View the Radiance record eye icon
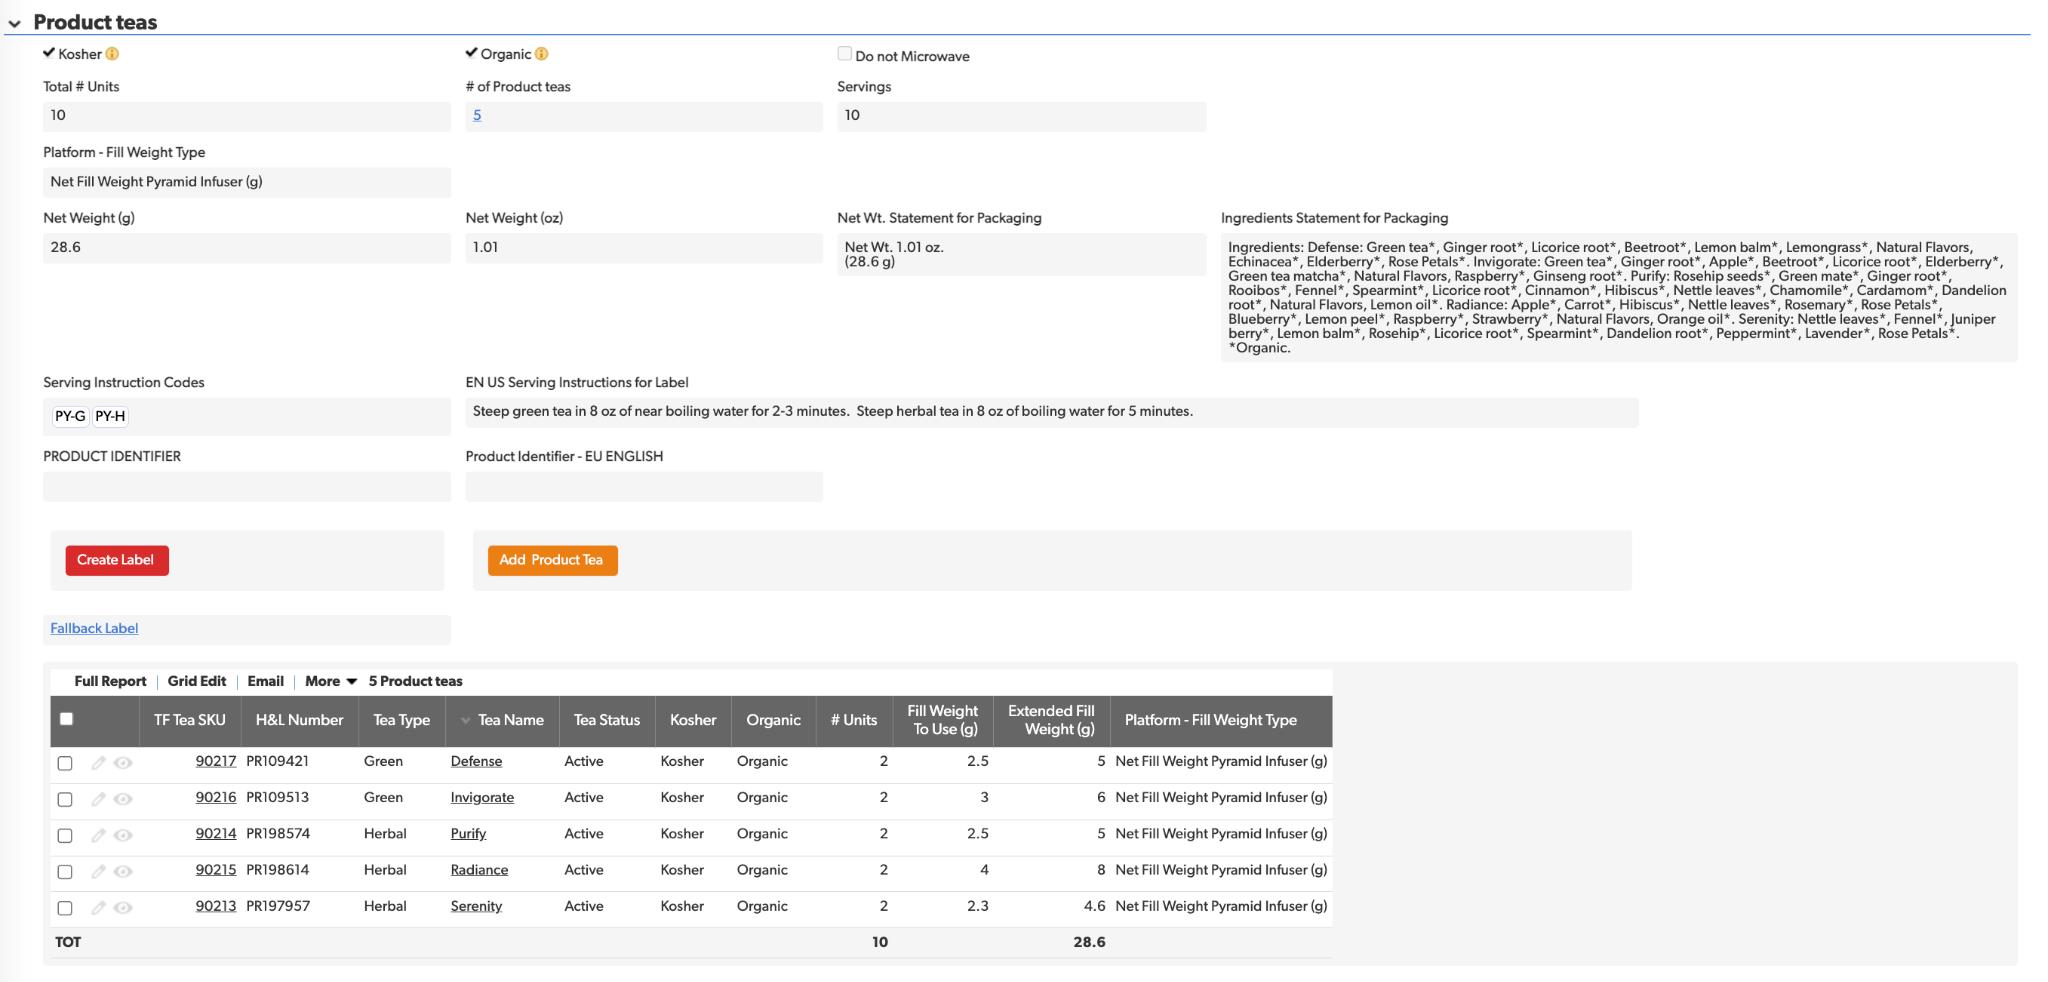 123,871
